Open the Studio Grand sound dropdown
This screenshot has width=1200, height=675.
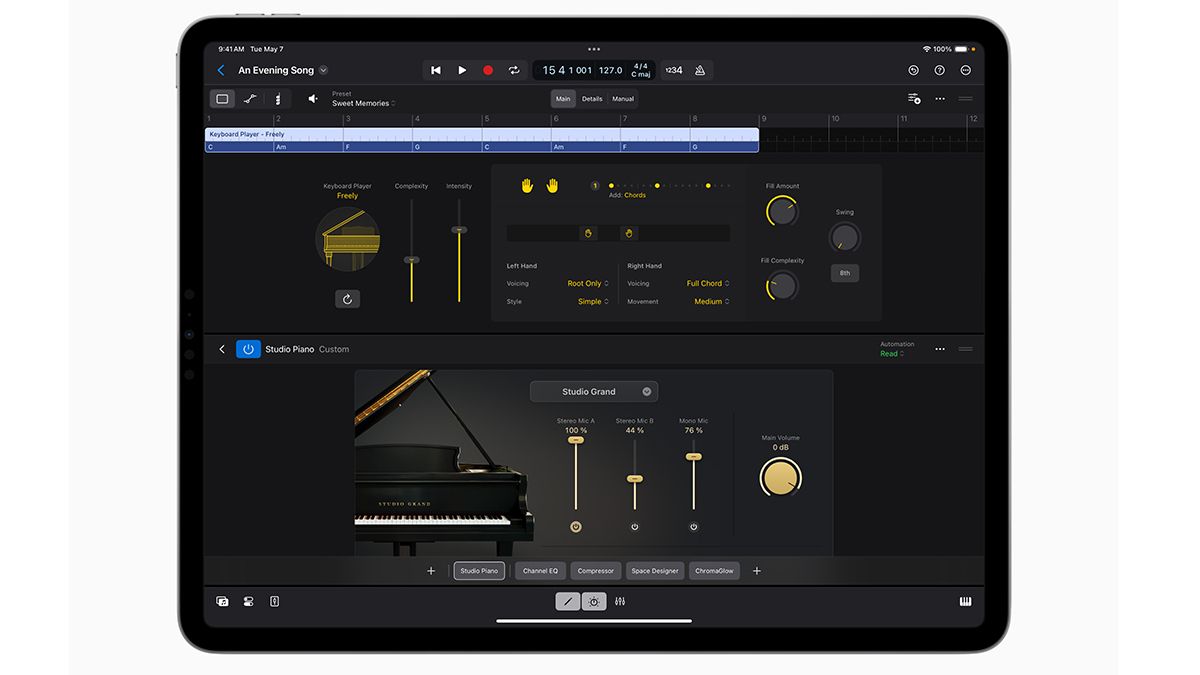[x=594, y=391]
